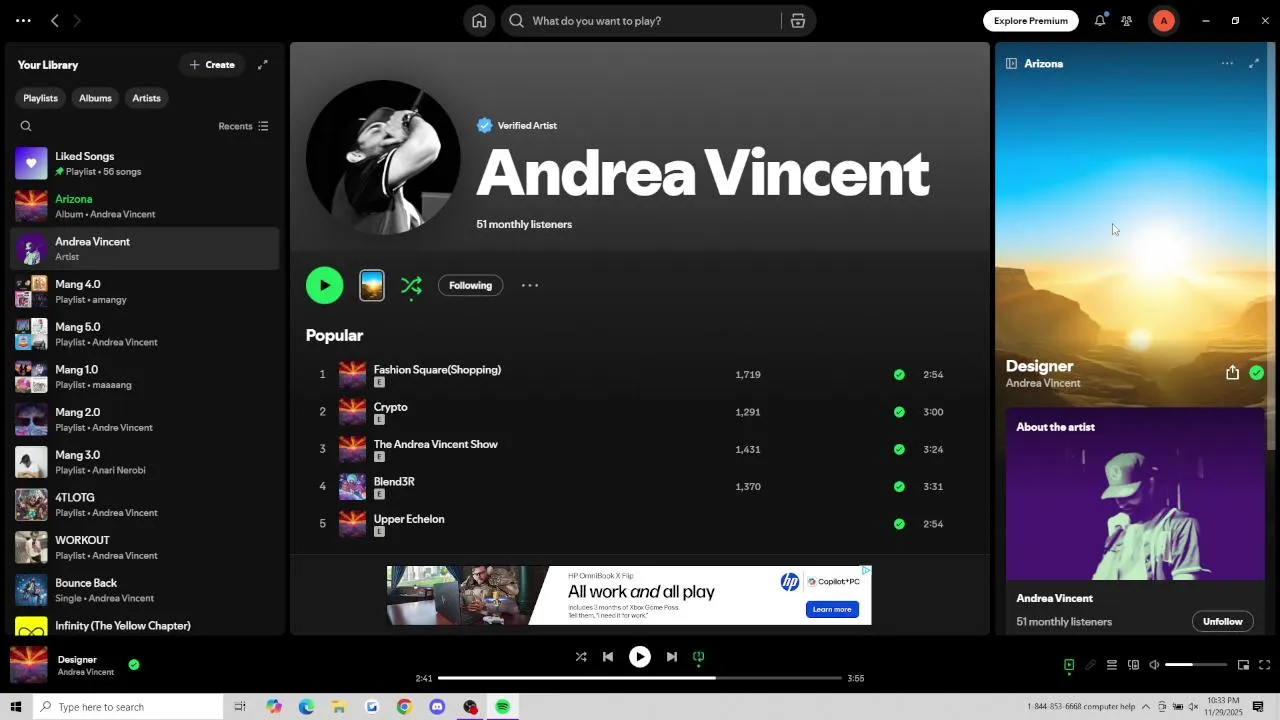Open Mang 4.0 playlist
This screenshot has height=720, width=1280.
(x=145, y=291)
